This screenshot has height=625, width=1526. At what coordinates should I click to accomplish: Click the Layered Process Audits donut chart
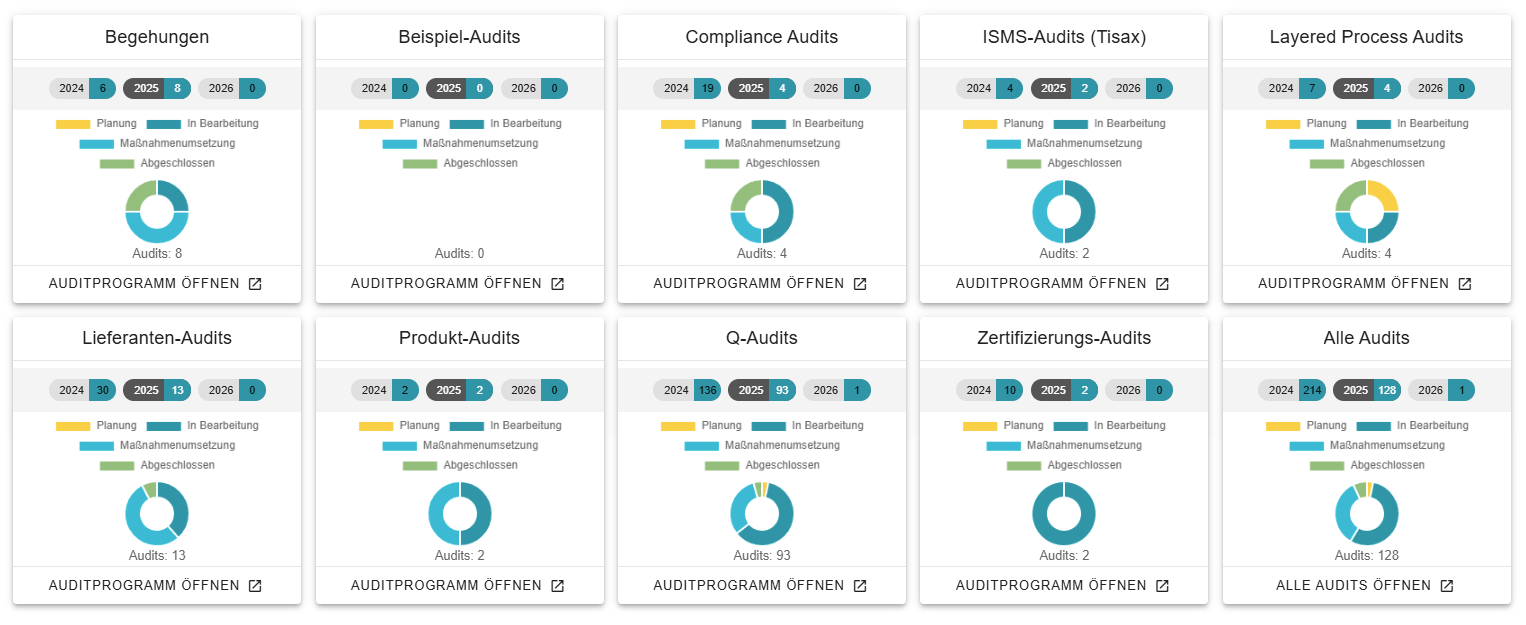click(1366, 211)
